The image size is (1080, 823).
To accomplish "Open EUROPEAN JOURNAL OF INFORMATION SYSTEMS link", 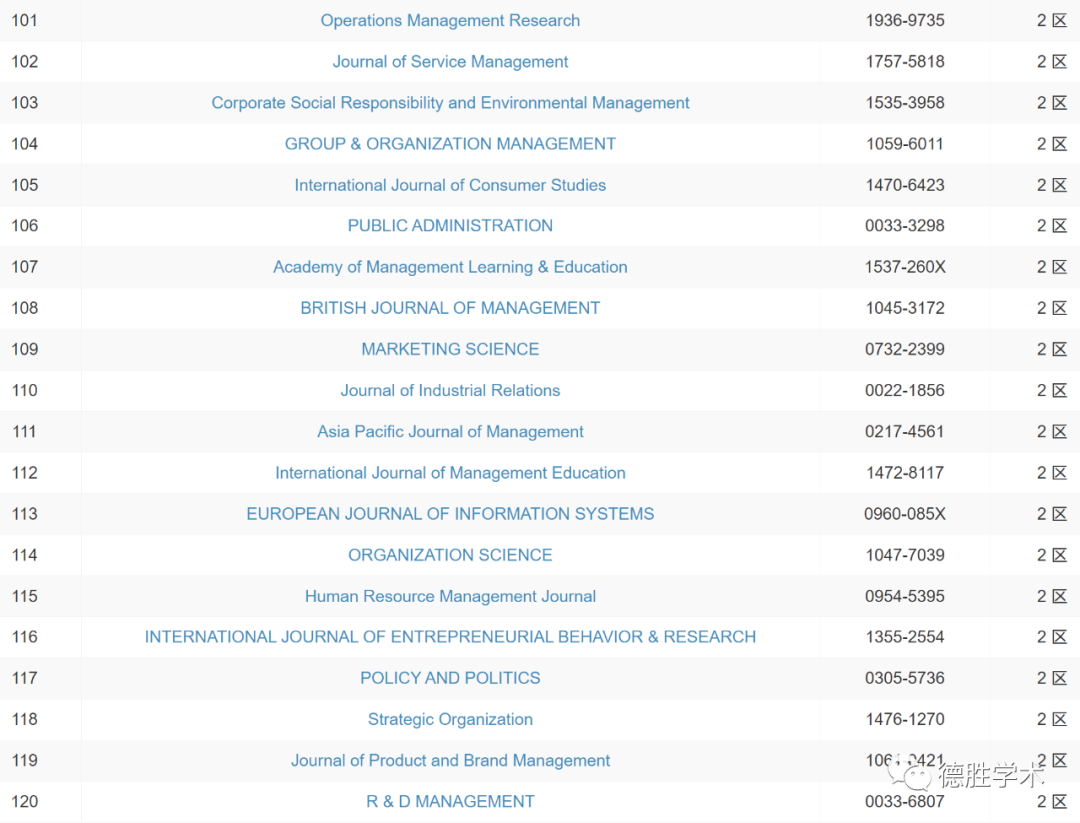I will (x=450, y=514).
